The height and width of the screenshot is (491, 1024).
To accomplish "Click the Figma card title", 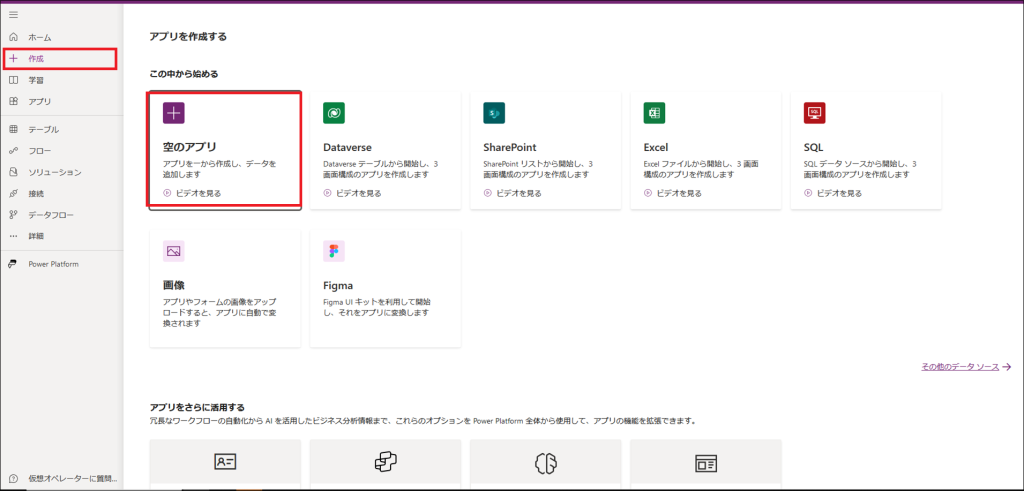I will 338,285.
